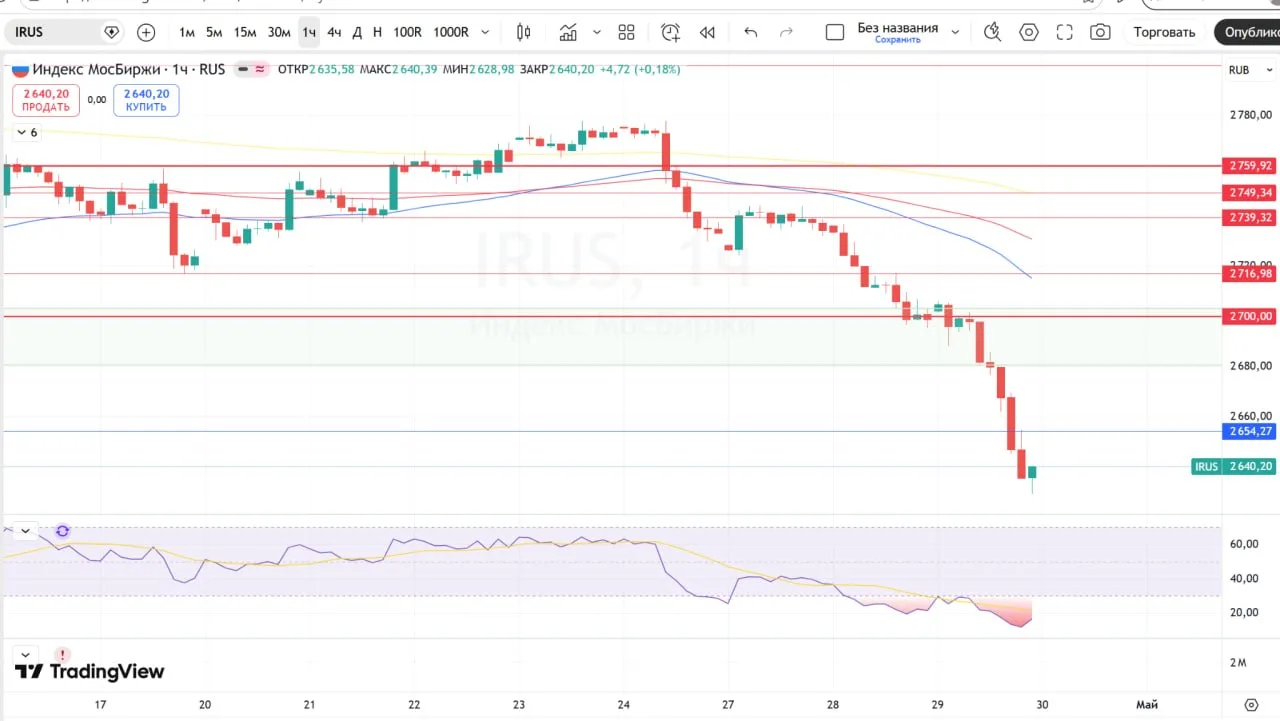
Task: Switch to the 5м timeframe
Action: click(214, 32)
